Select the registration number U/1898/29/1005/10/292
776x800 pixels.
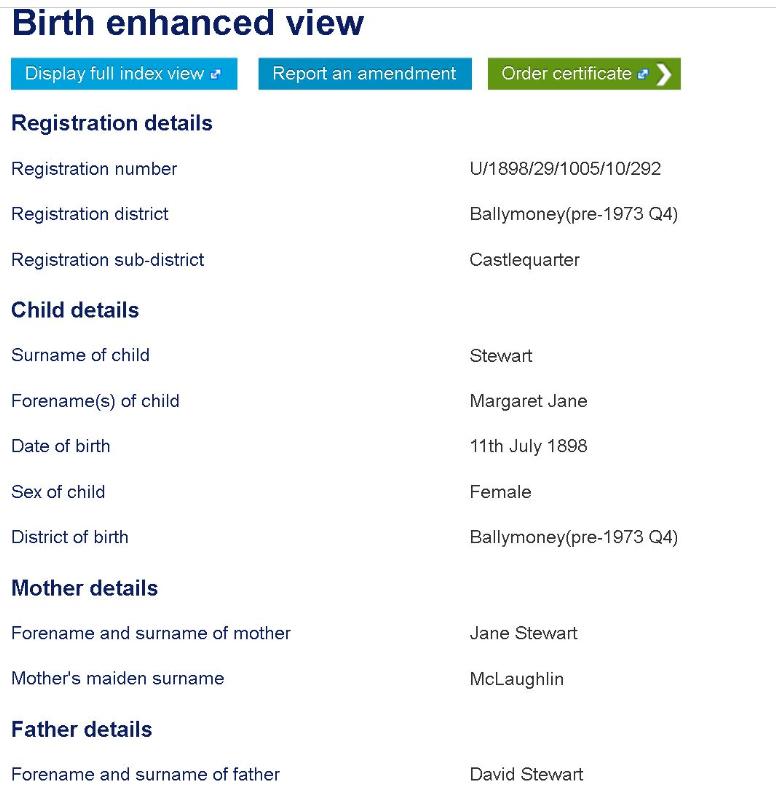(565, 169)
